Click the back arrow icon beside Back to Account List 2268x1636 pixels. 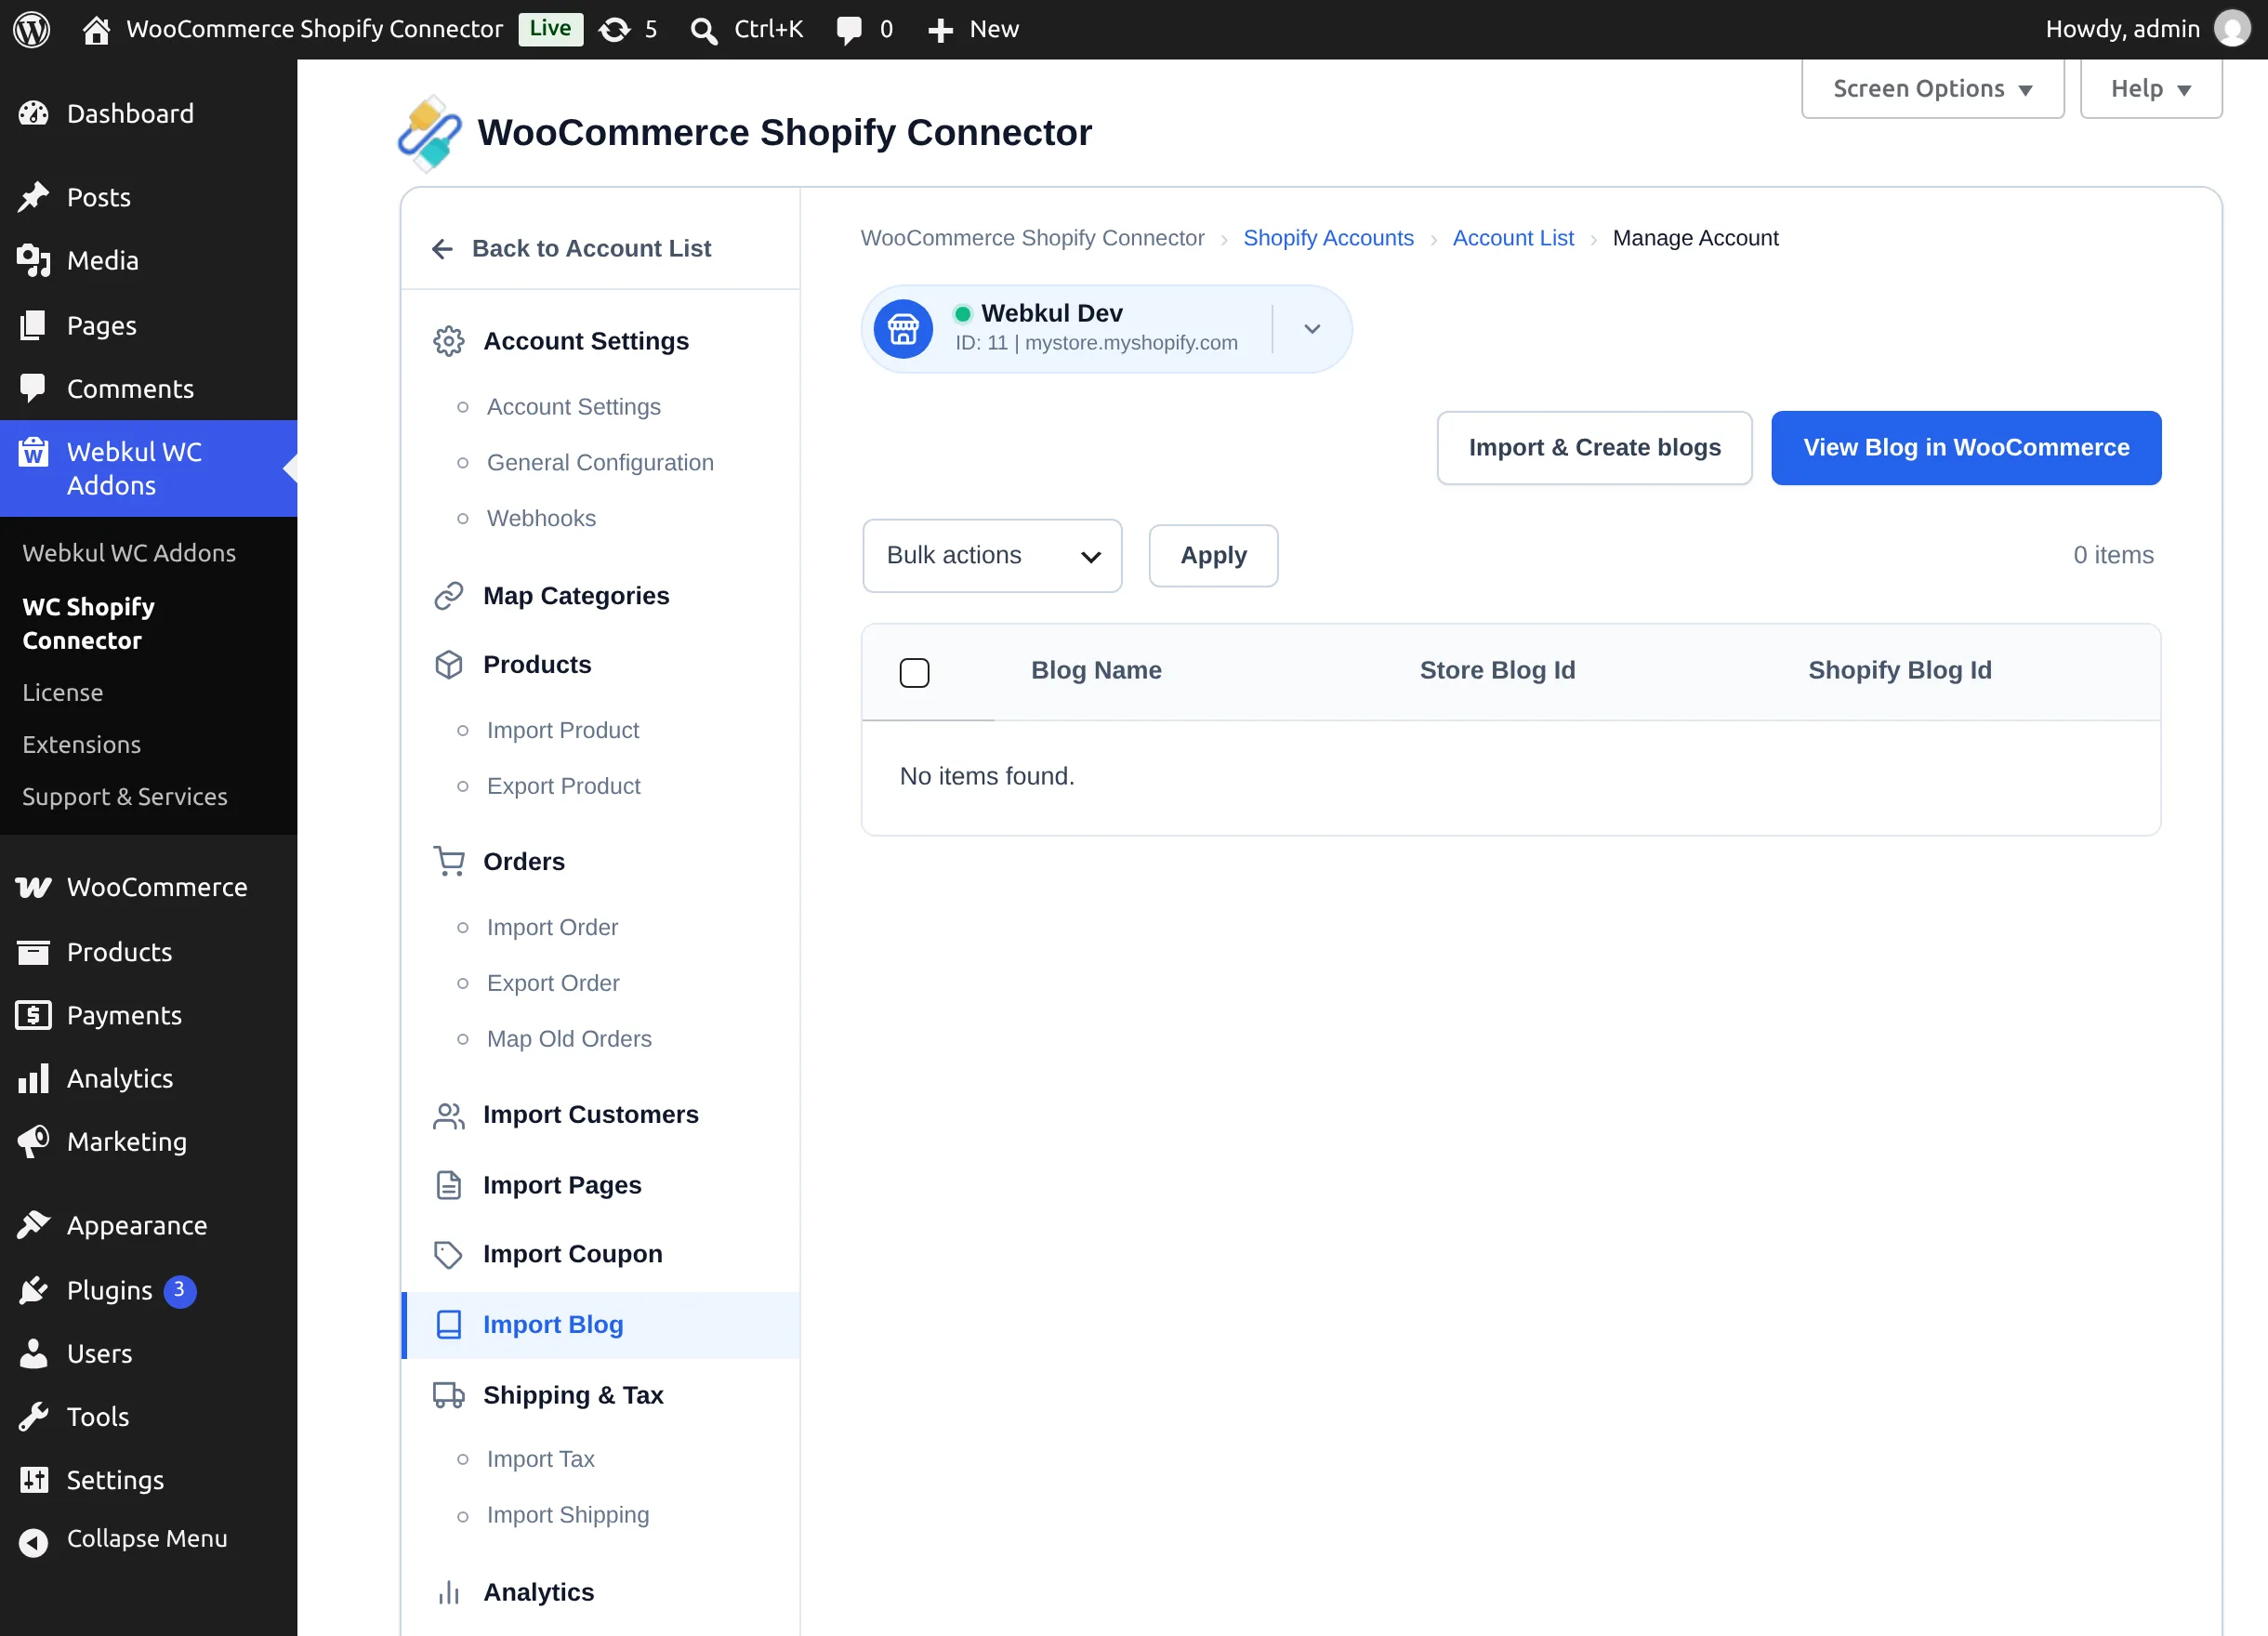click(x=442, y=249)
